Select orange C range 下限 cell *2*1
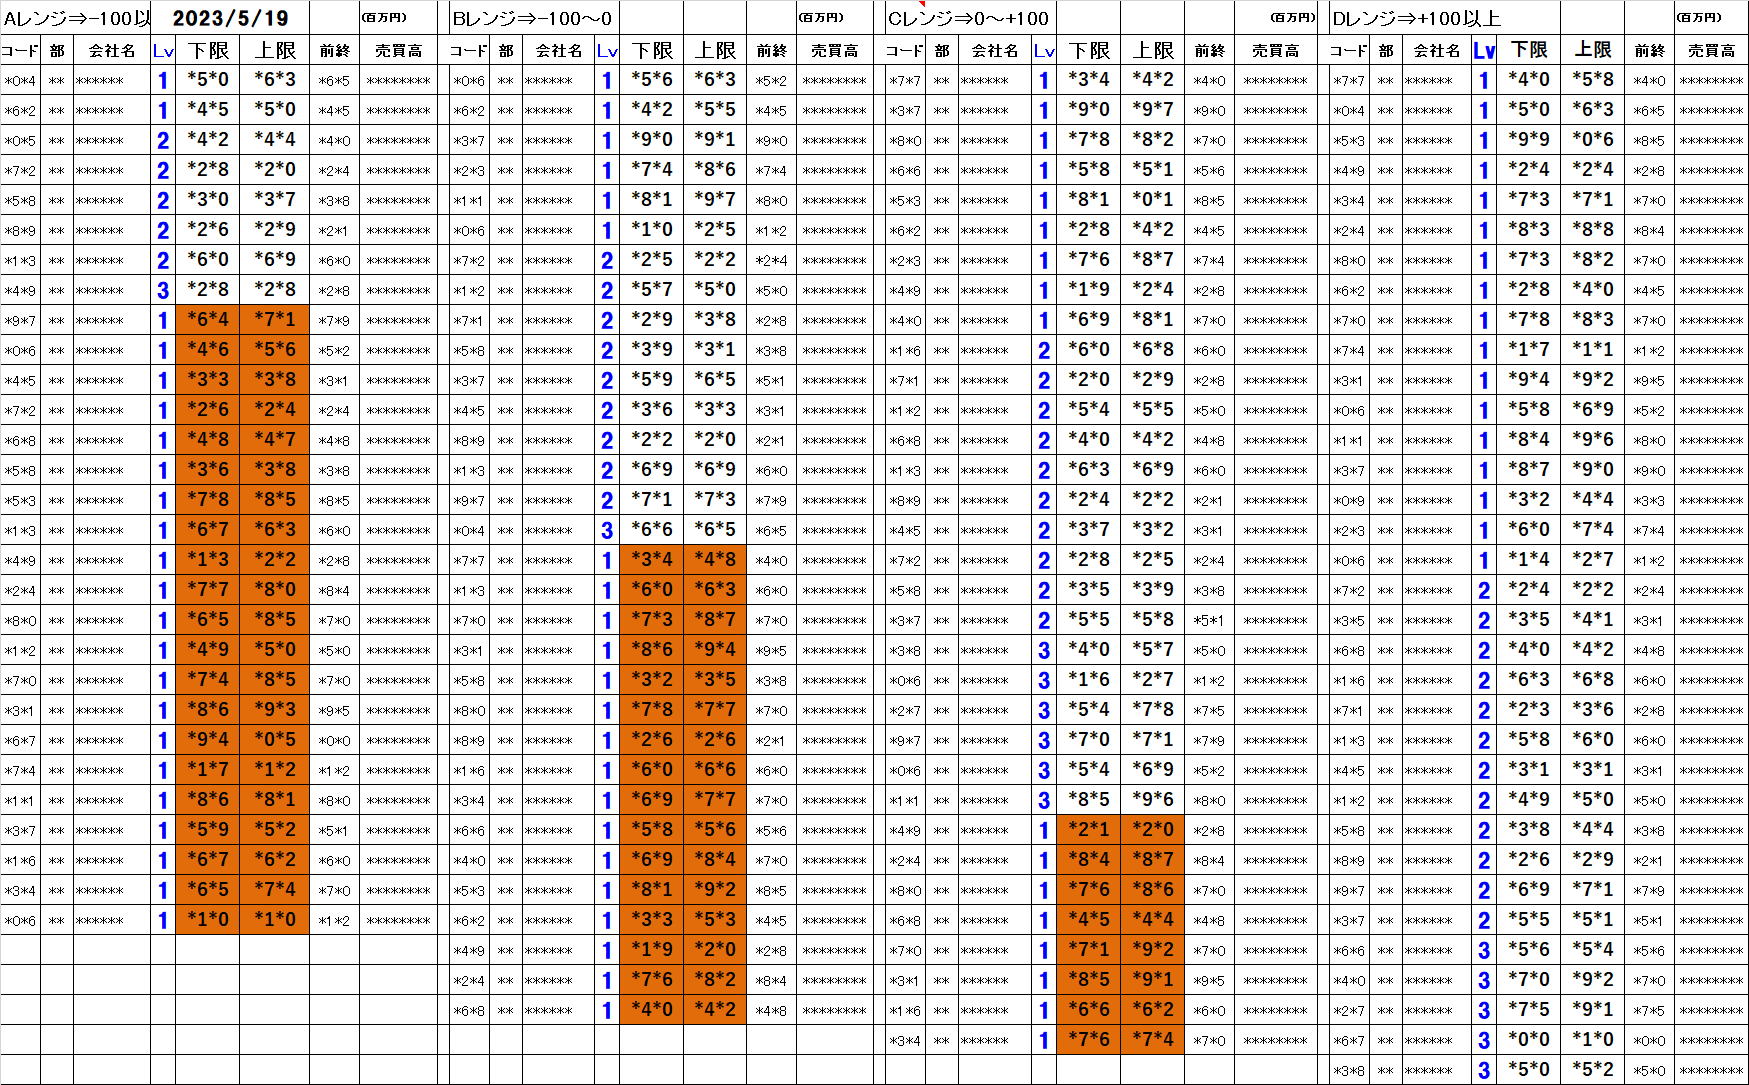 coord(1088,830)
